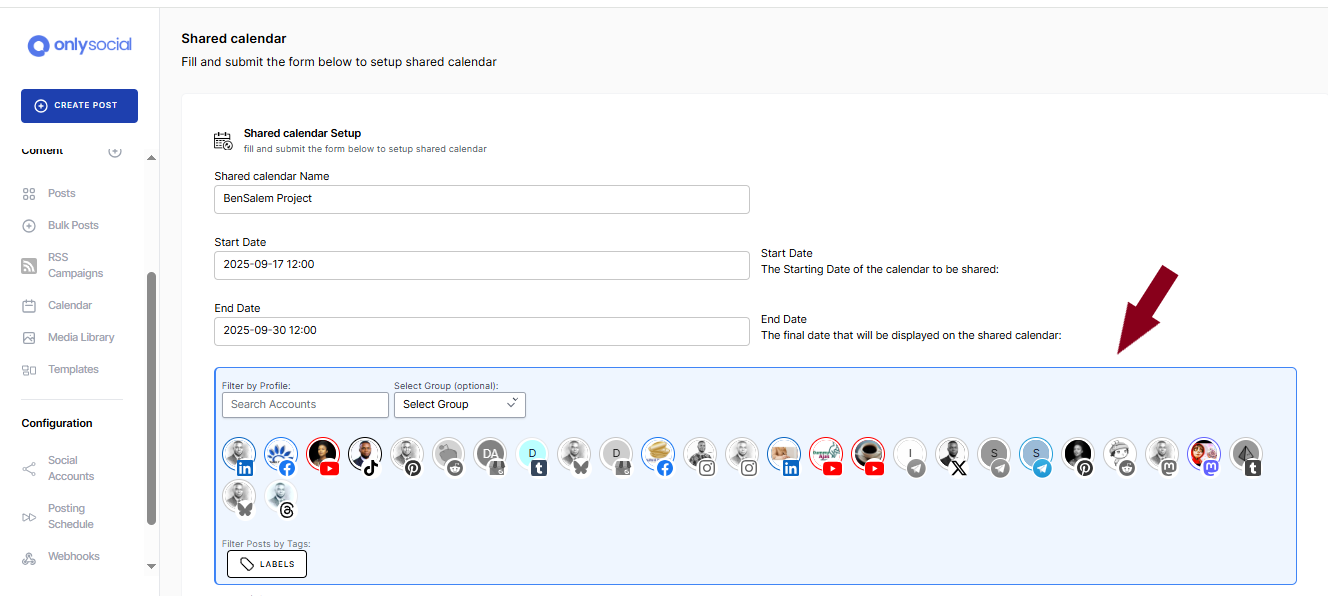Toggle the Threads profile avatar
Screen dimensions: 1328x596
click(x=281, y=499)
